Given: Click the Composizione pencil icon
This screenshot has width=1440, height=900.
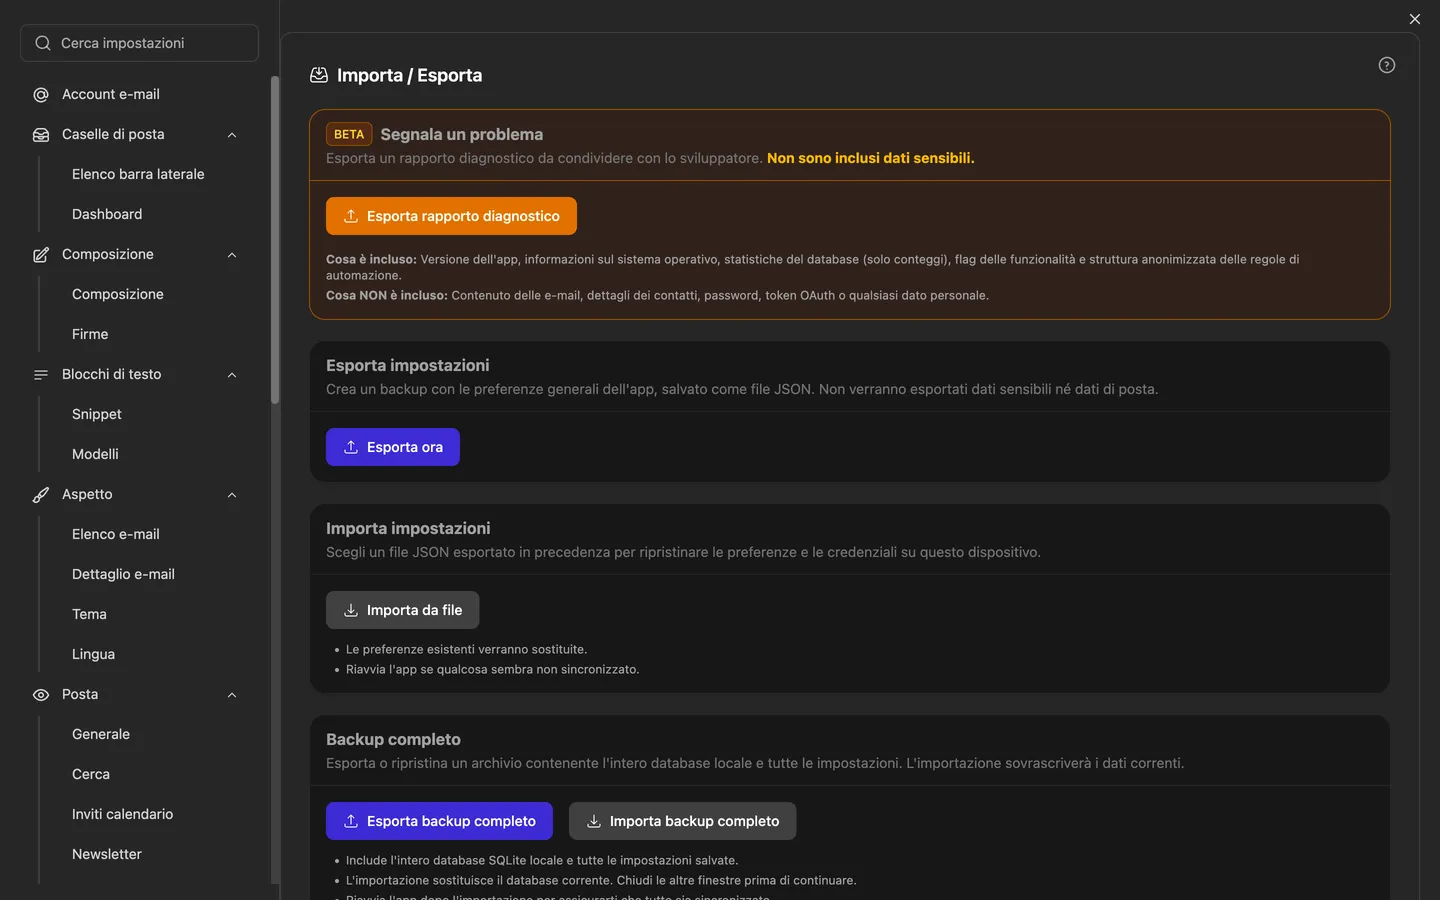Looking at the screenshot, I should coord(41,255).
